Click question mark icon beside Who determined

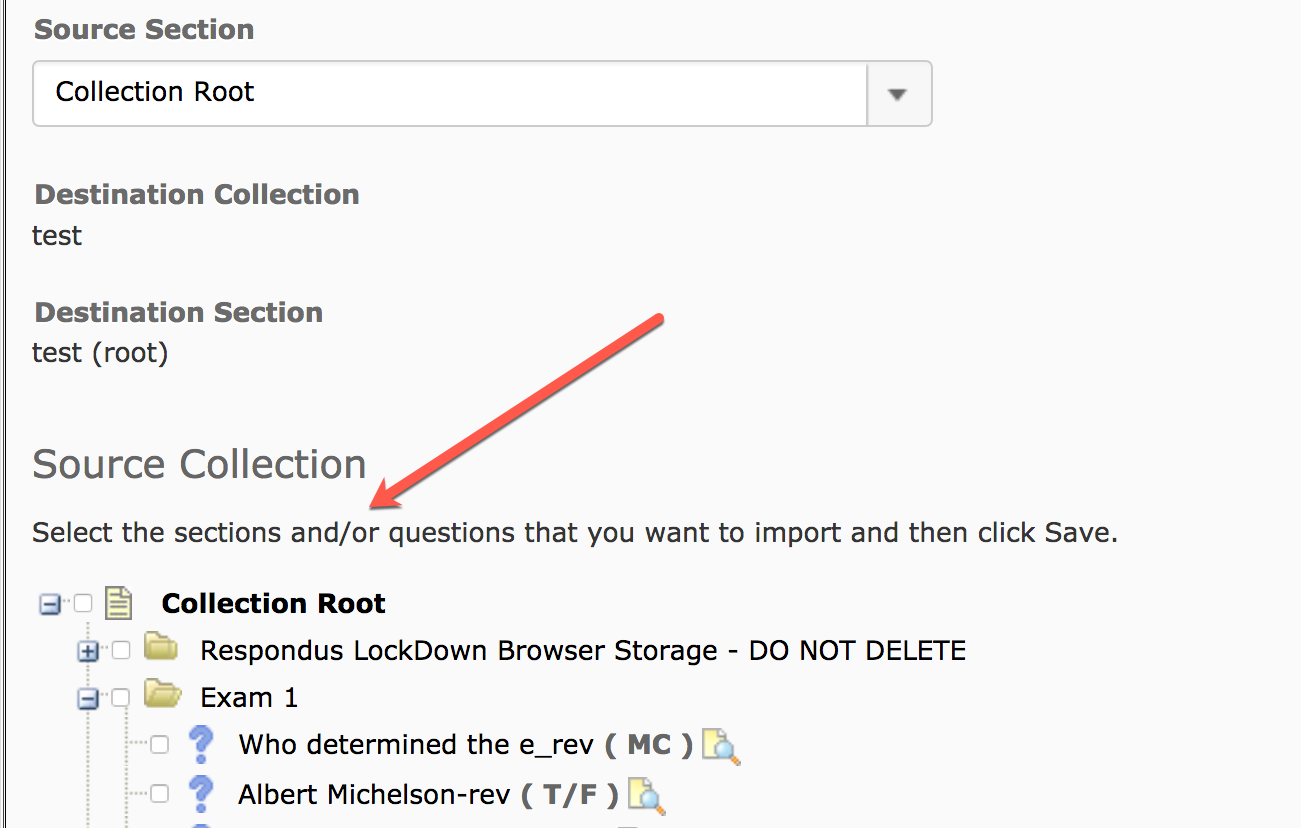[201, 744]
